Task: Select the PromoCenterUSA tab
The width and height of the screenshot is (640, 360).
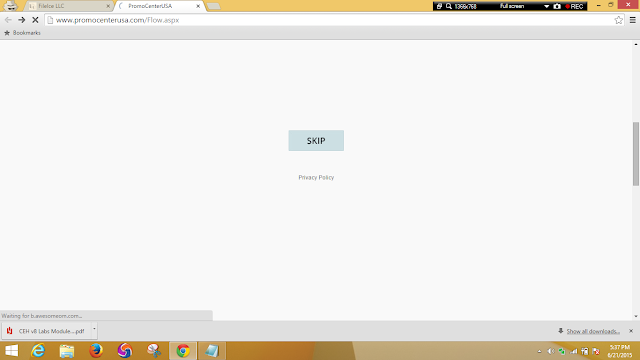Action: (157, 6)
